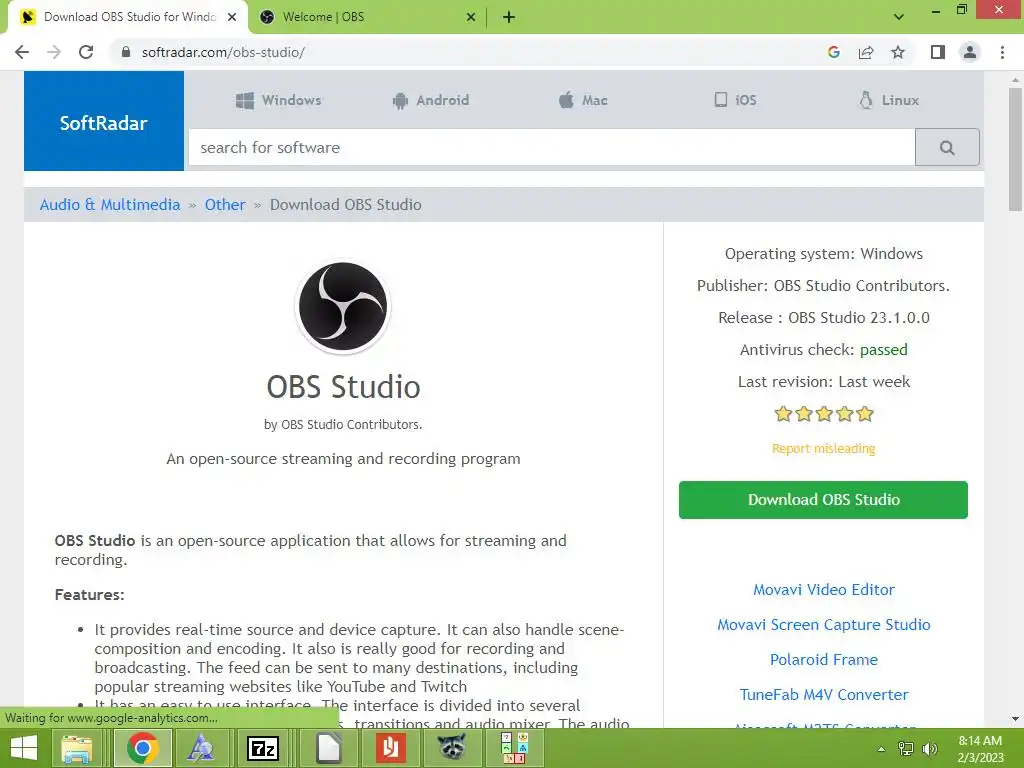The width and height of the screenshot is (1024, 768).
Task: Click the network tray icon
Action: tap(906, 749)
